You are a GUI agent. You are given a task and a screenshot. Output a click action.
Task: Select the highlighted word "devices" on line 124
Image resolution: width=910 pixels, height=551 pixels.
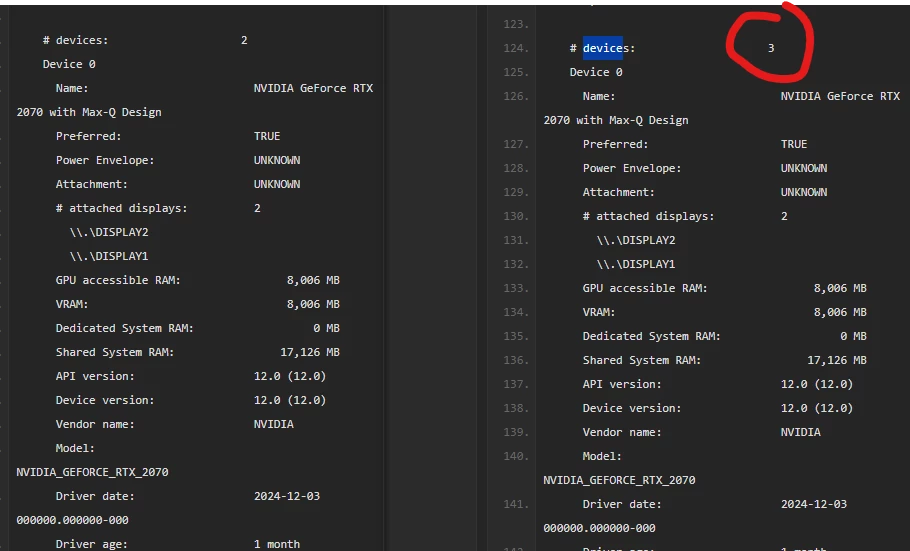[x=602, y=48]
